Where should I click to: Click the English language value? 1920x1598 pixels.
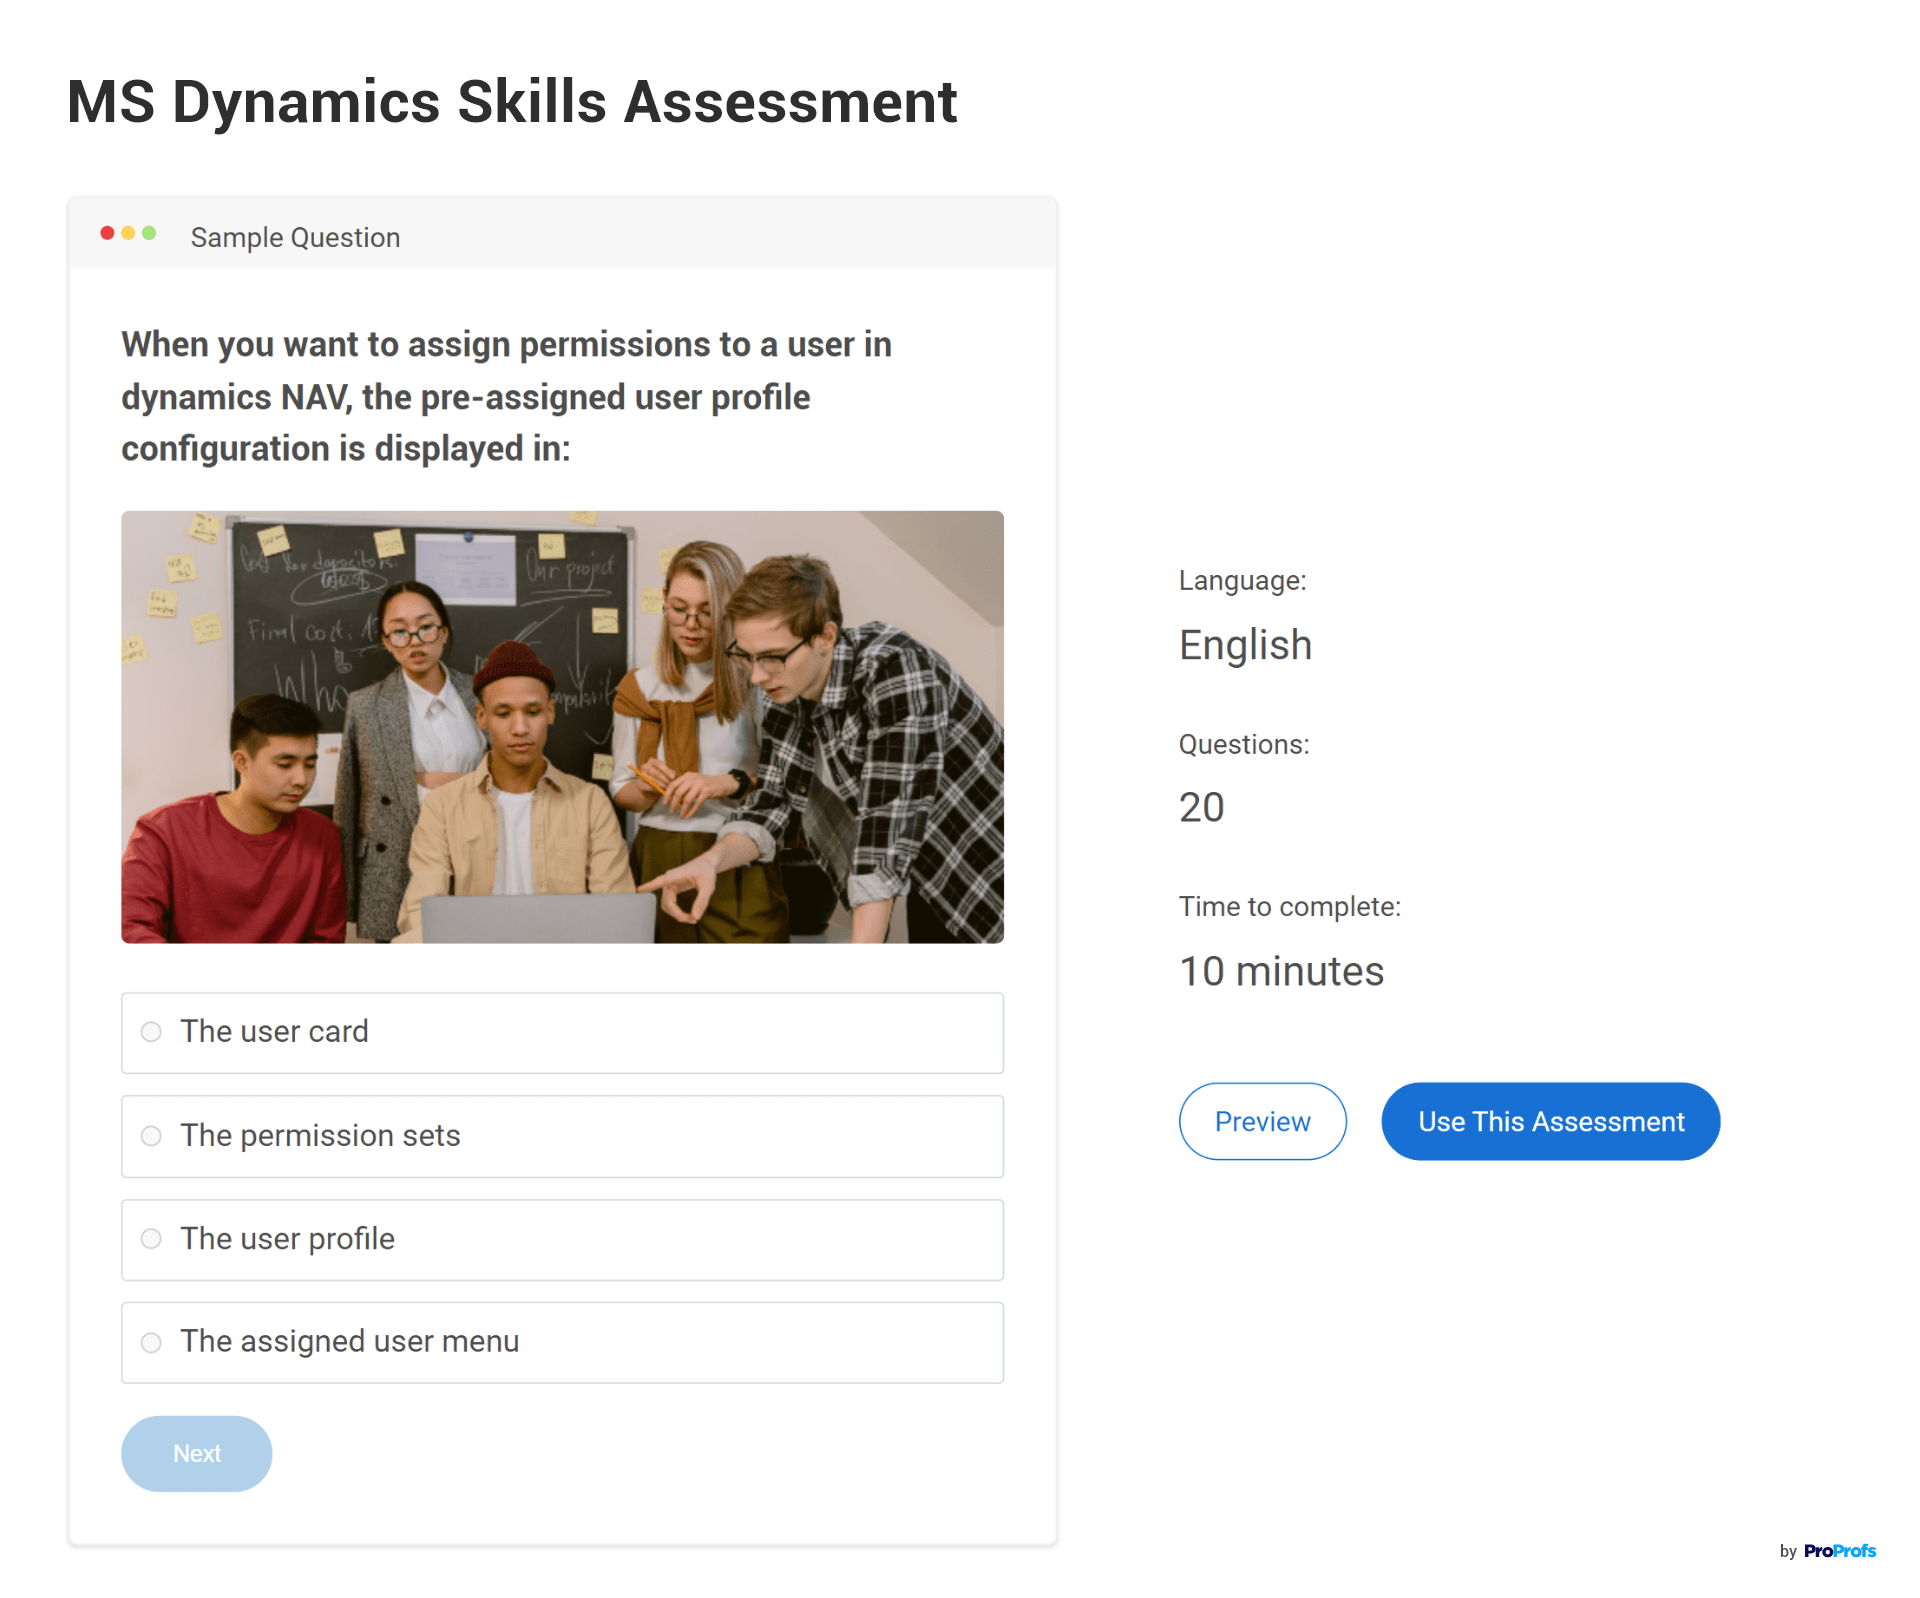[1245, 645]
